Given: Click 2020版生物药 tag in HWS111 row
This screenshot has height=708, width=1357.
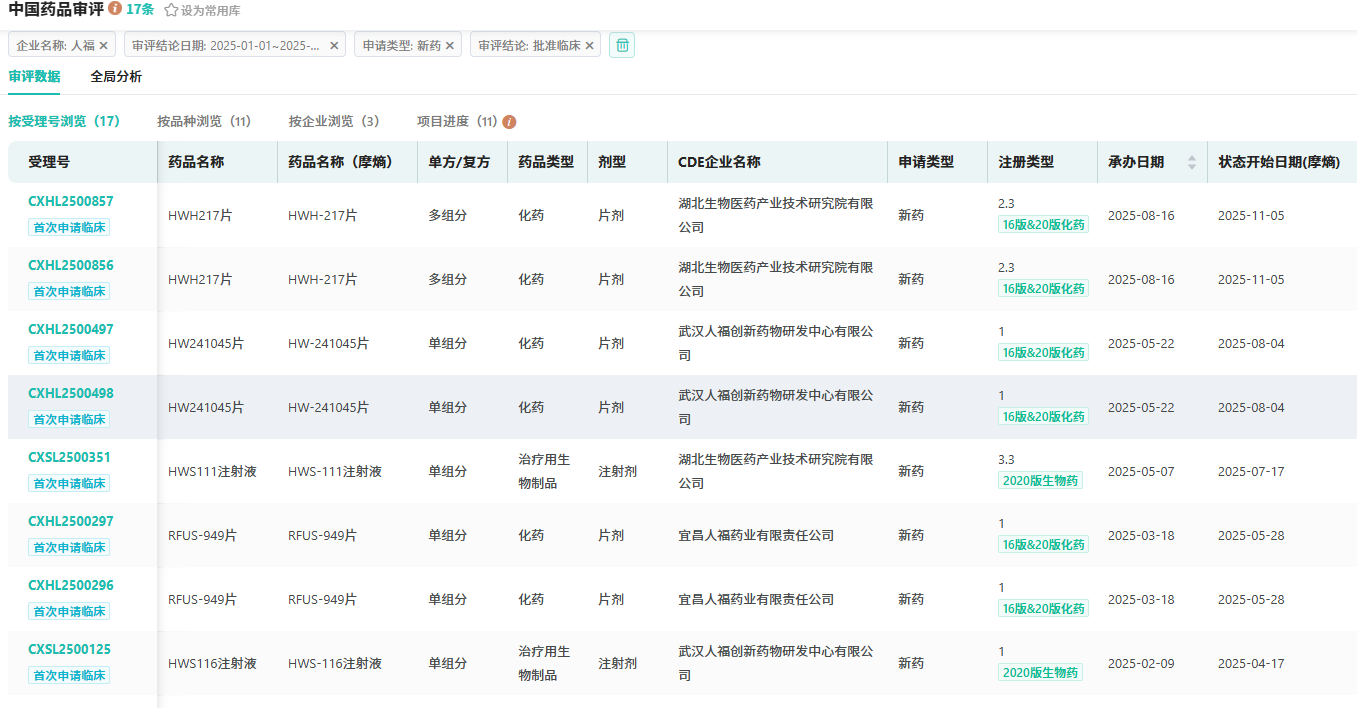Looking at the screenshot, I should pos(1040,480).
